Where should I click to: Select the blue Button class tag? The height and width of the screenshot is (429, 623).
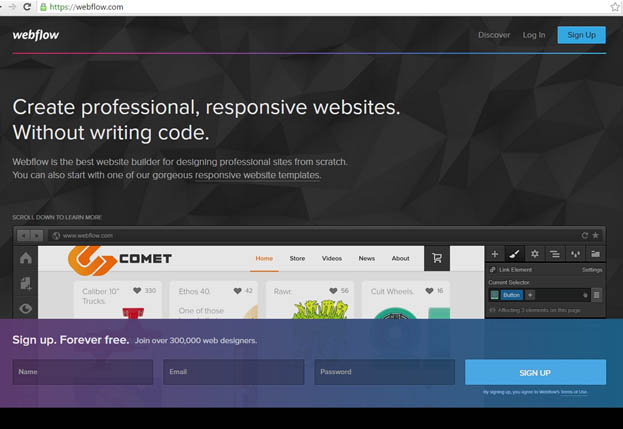click(511, 295)
